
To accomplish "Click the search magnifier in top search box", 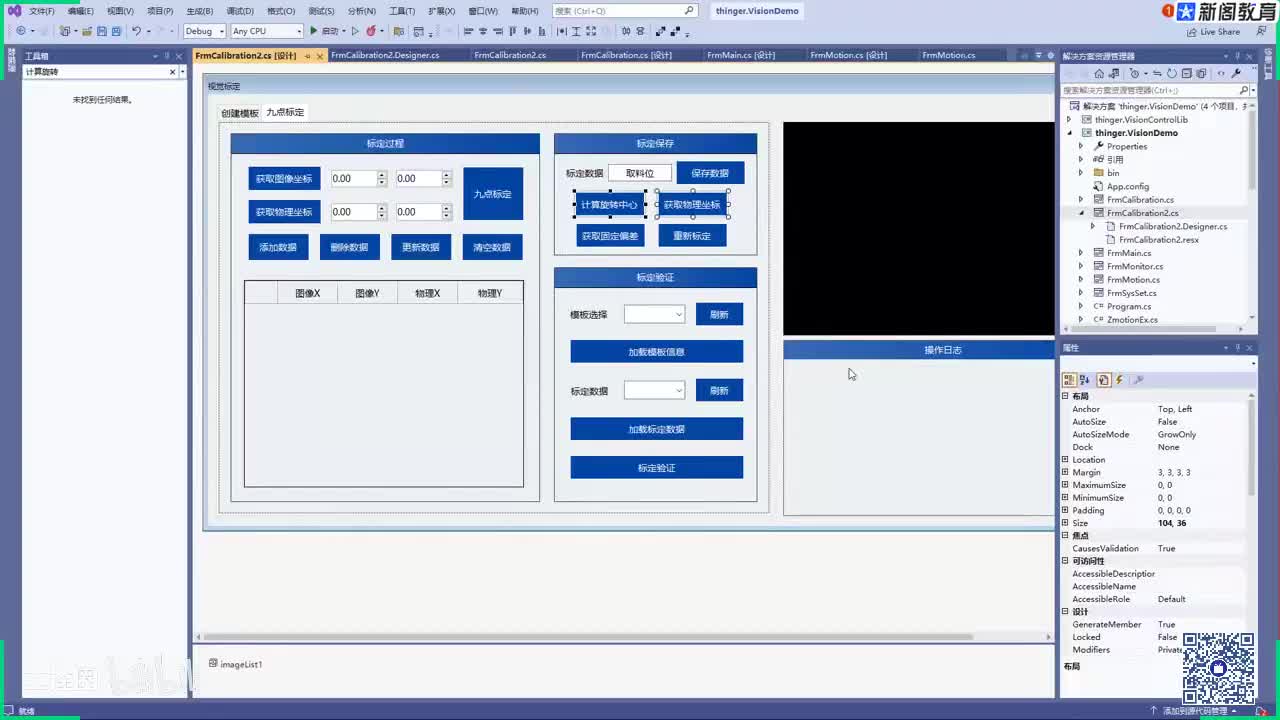I will [x=689, y=11].
